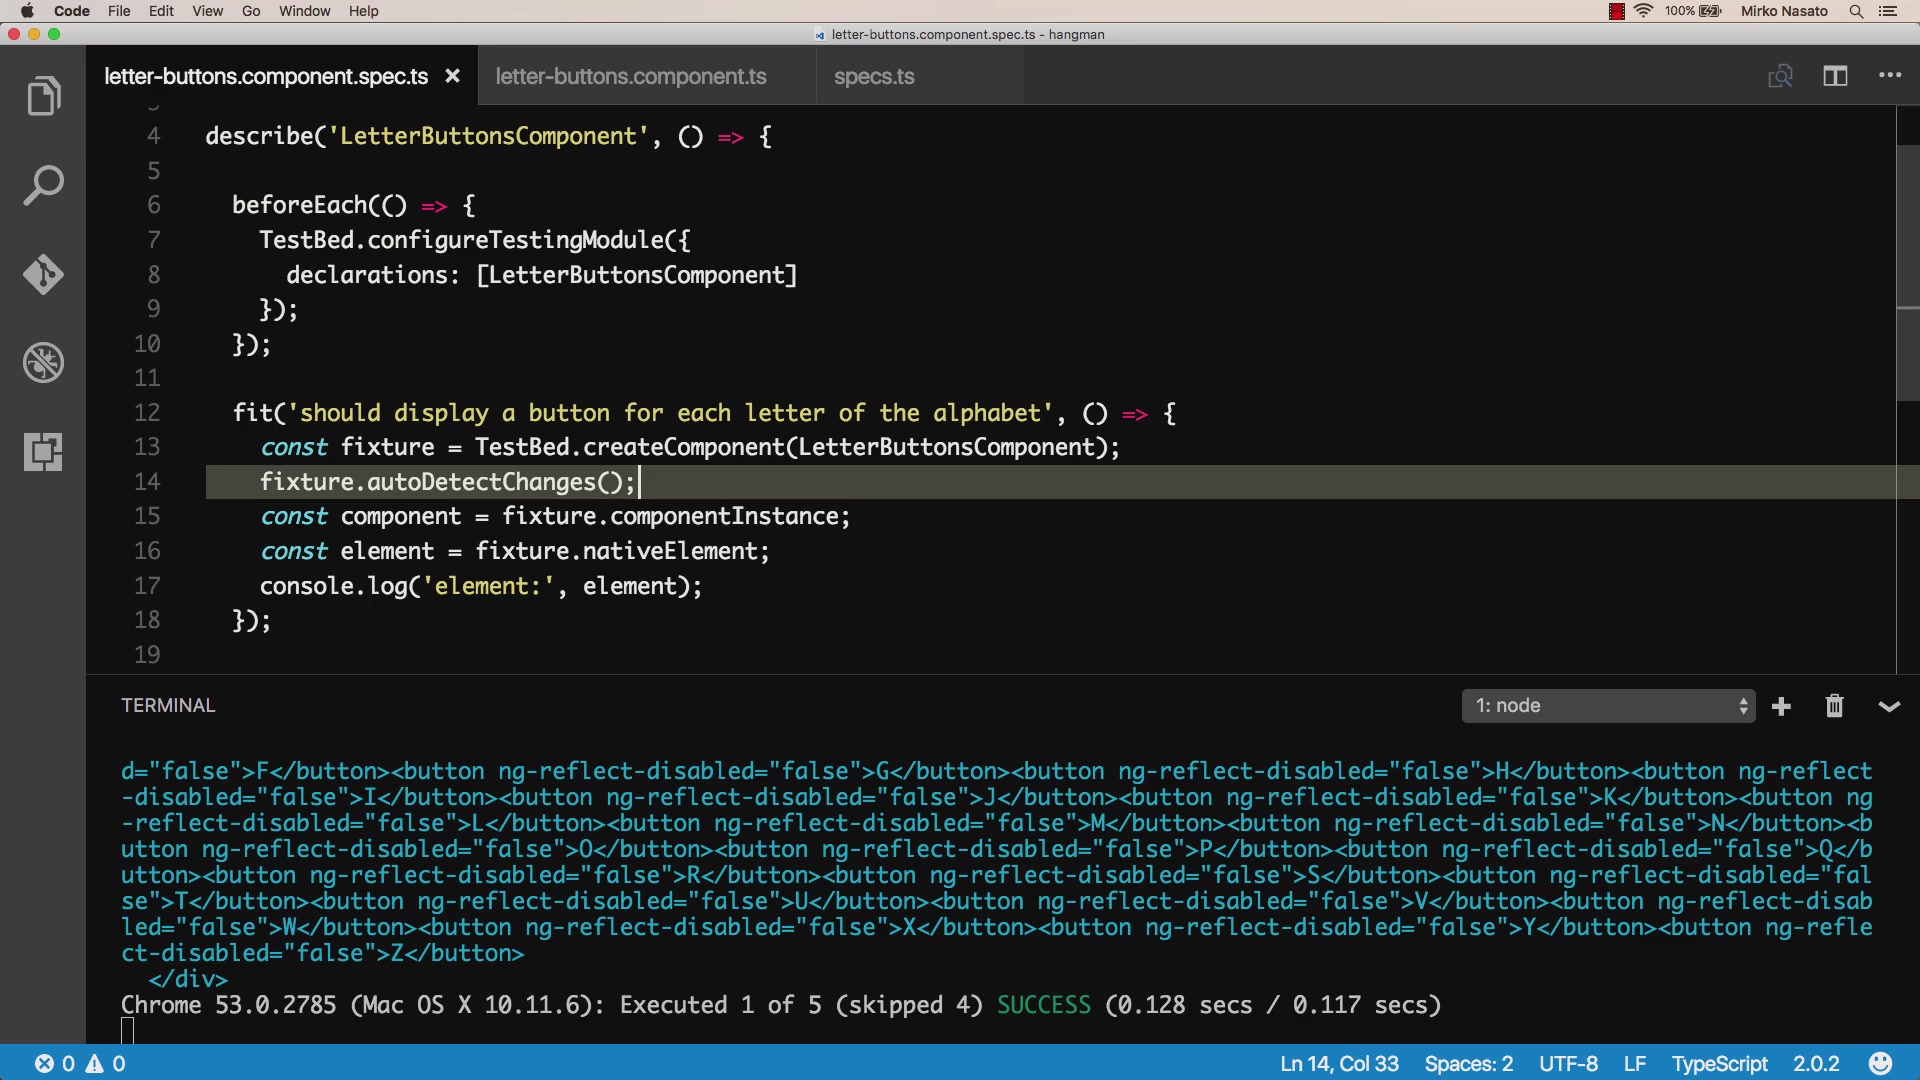The height and width of the screenshot is (1080, 1920).
Task: Show open editors search icon
Action: click(1780, 76)
